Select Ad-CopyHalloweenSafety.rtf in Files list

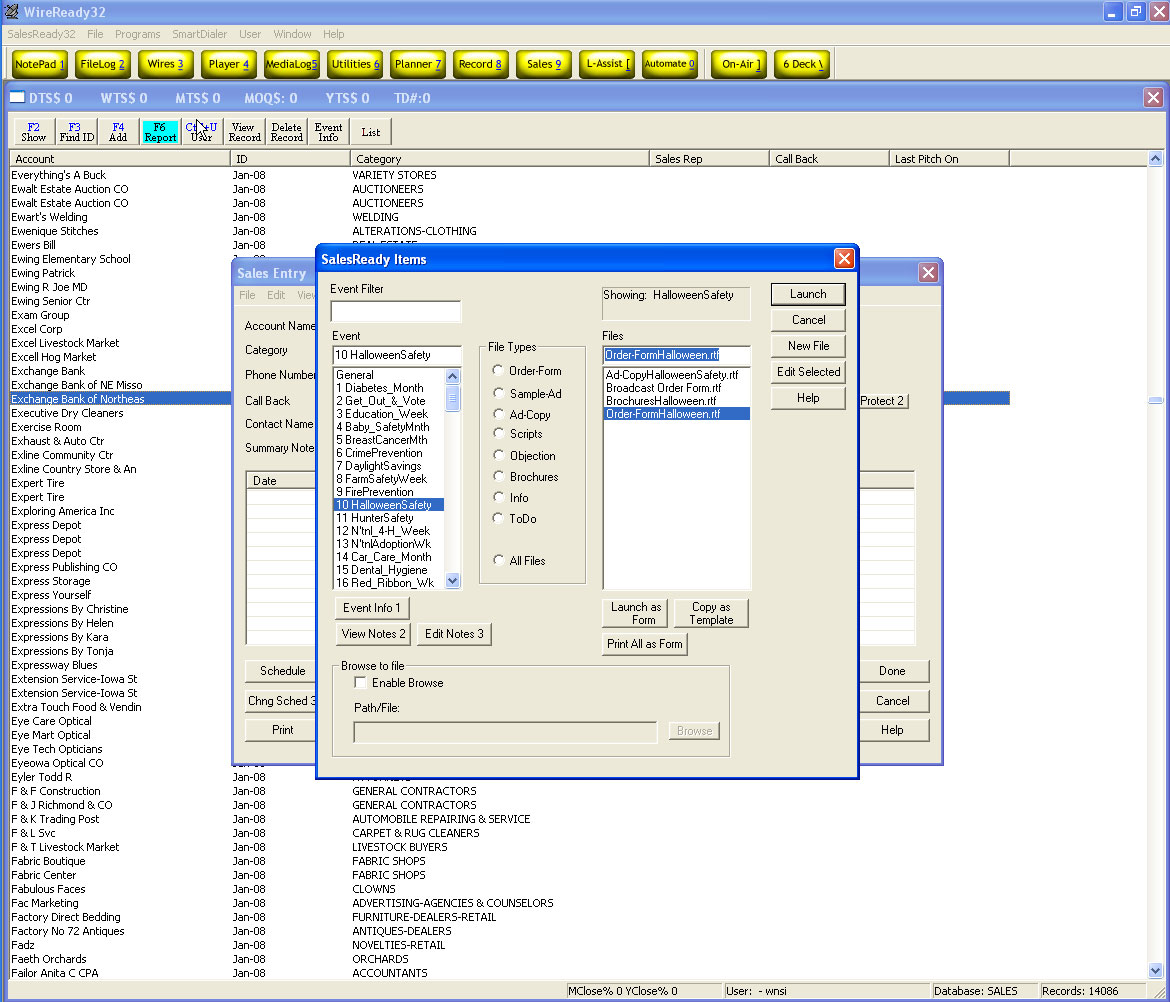click(676, 375)
